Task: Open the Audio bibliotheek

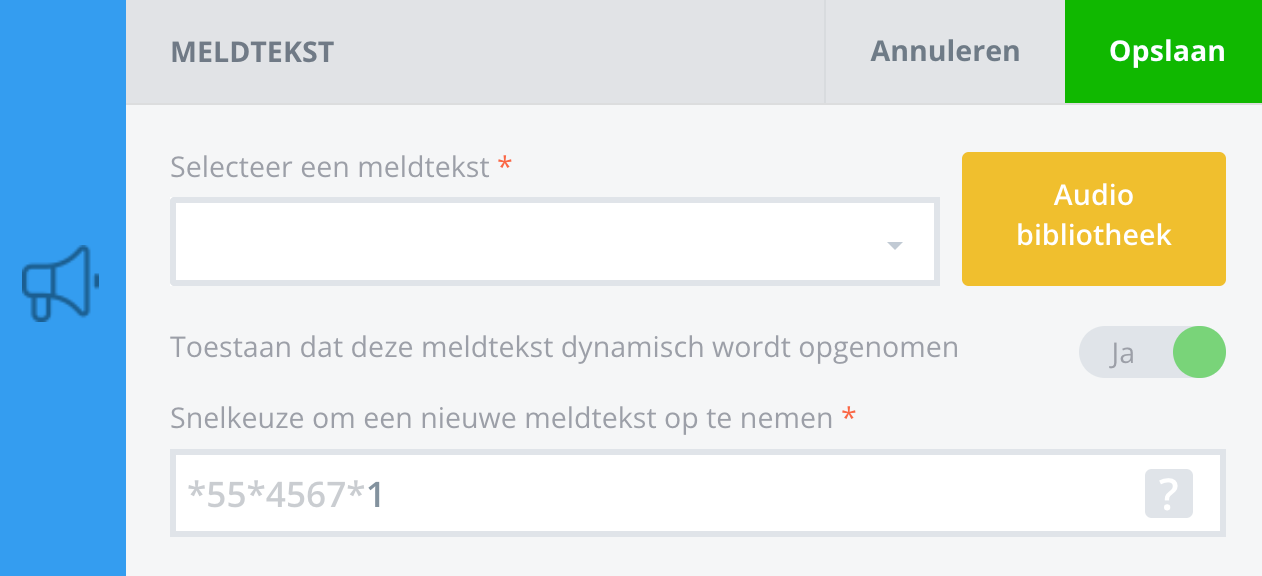Action: [x=1093, y=219]
